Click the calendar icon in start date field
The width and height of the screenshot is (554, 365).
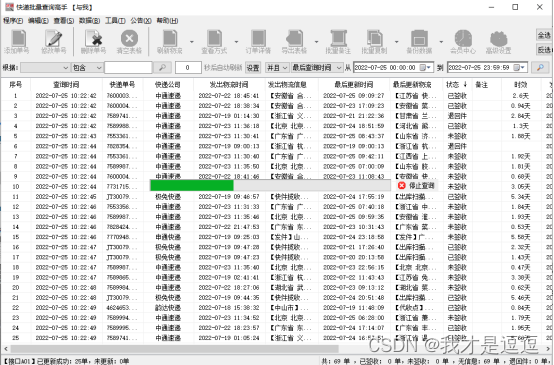pos(423,67)
